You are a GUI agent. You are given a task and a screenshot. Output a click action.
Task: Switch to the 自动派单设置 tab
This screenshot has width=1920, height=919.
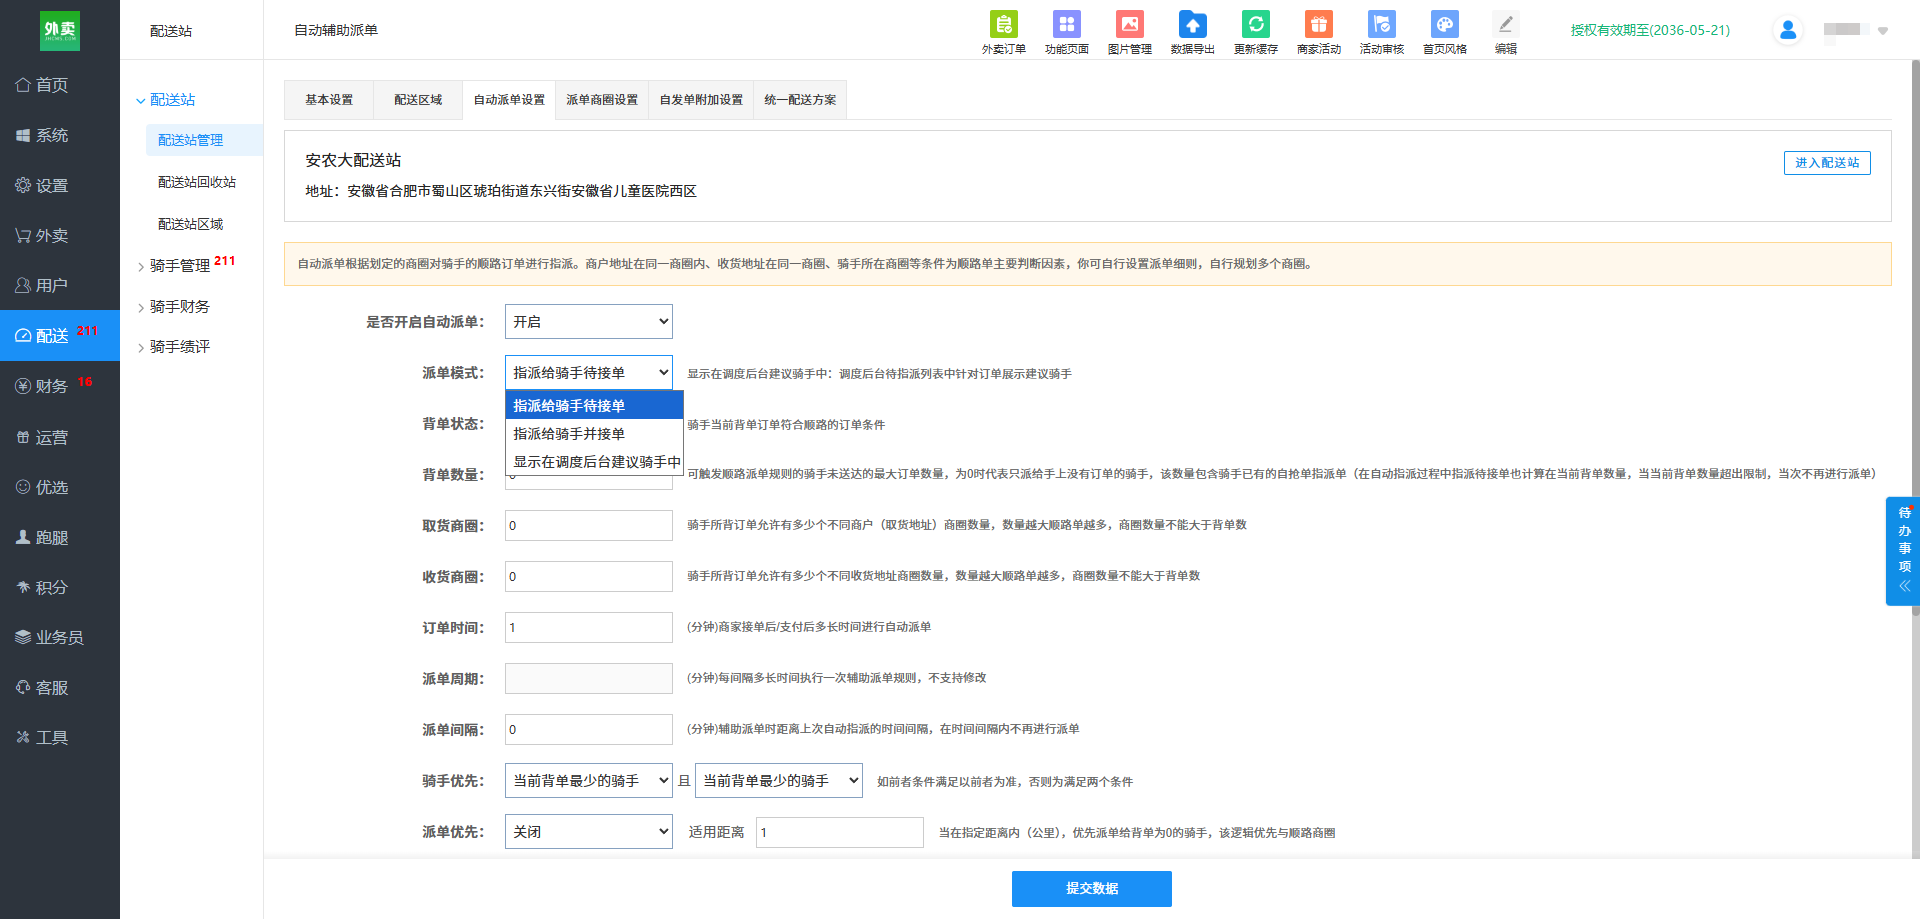(x=509, y=100)
